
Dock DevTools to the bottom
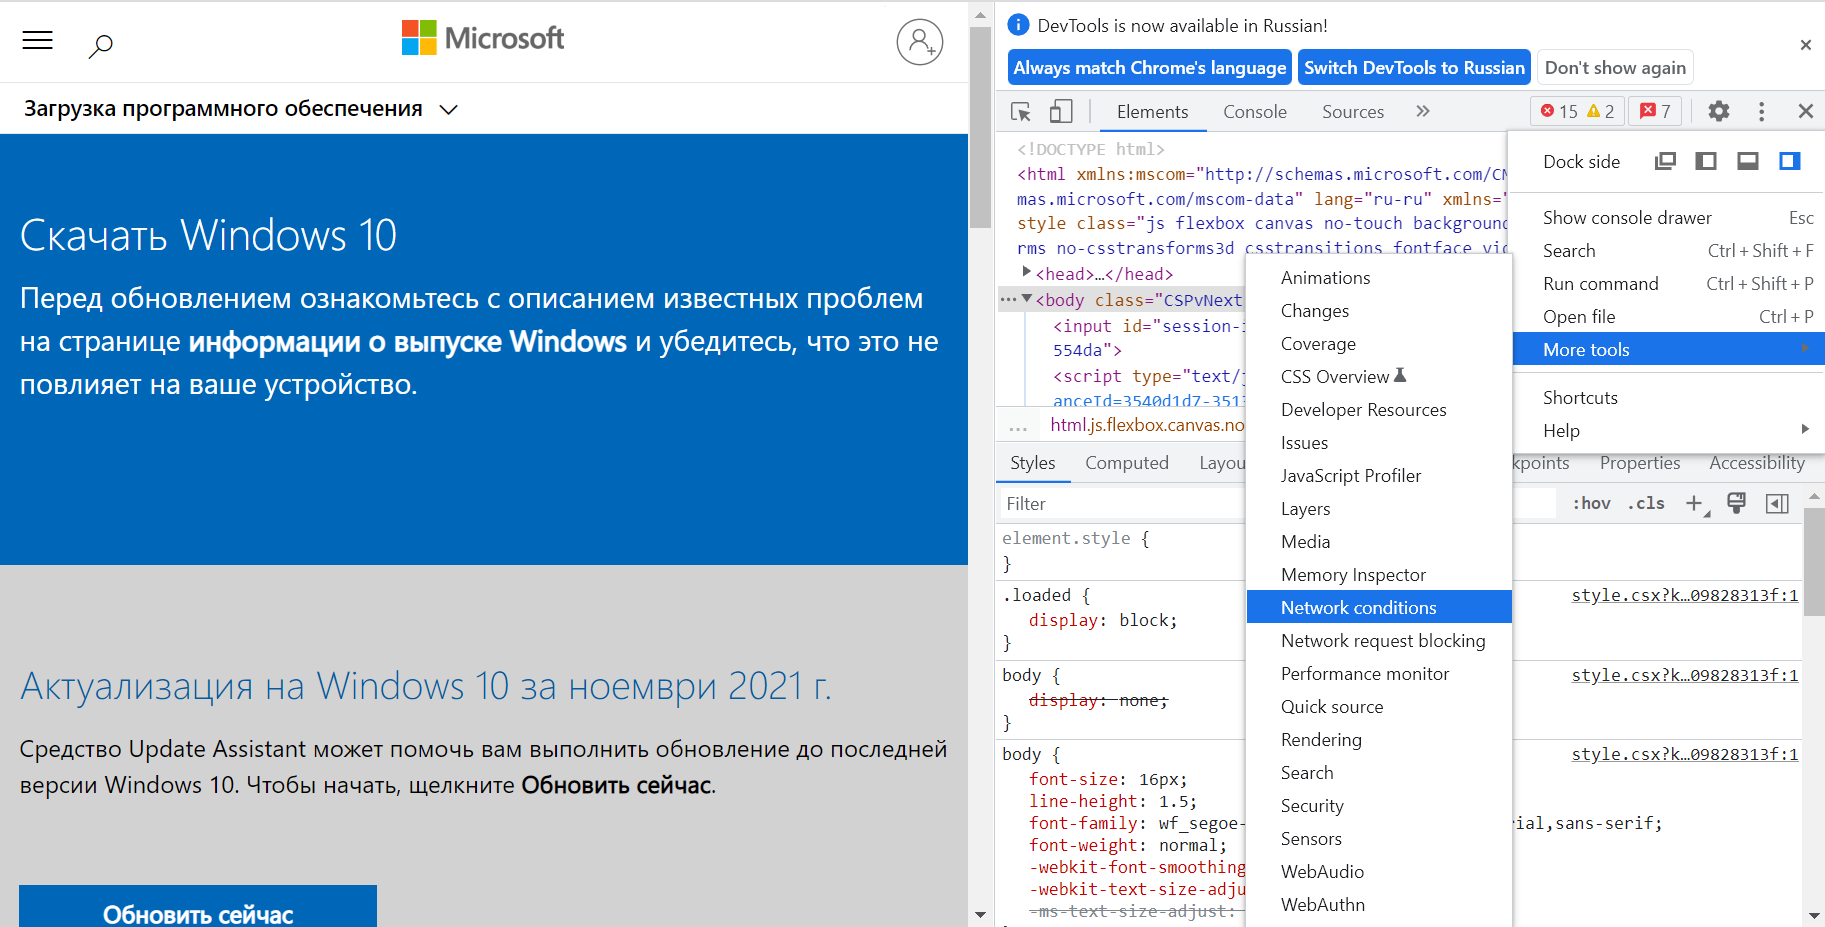tap(1747, 161)
